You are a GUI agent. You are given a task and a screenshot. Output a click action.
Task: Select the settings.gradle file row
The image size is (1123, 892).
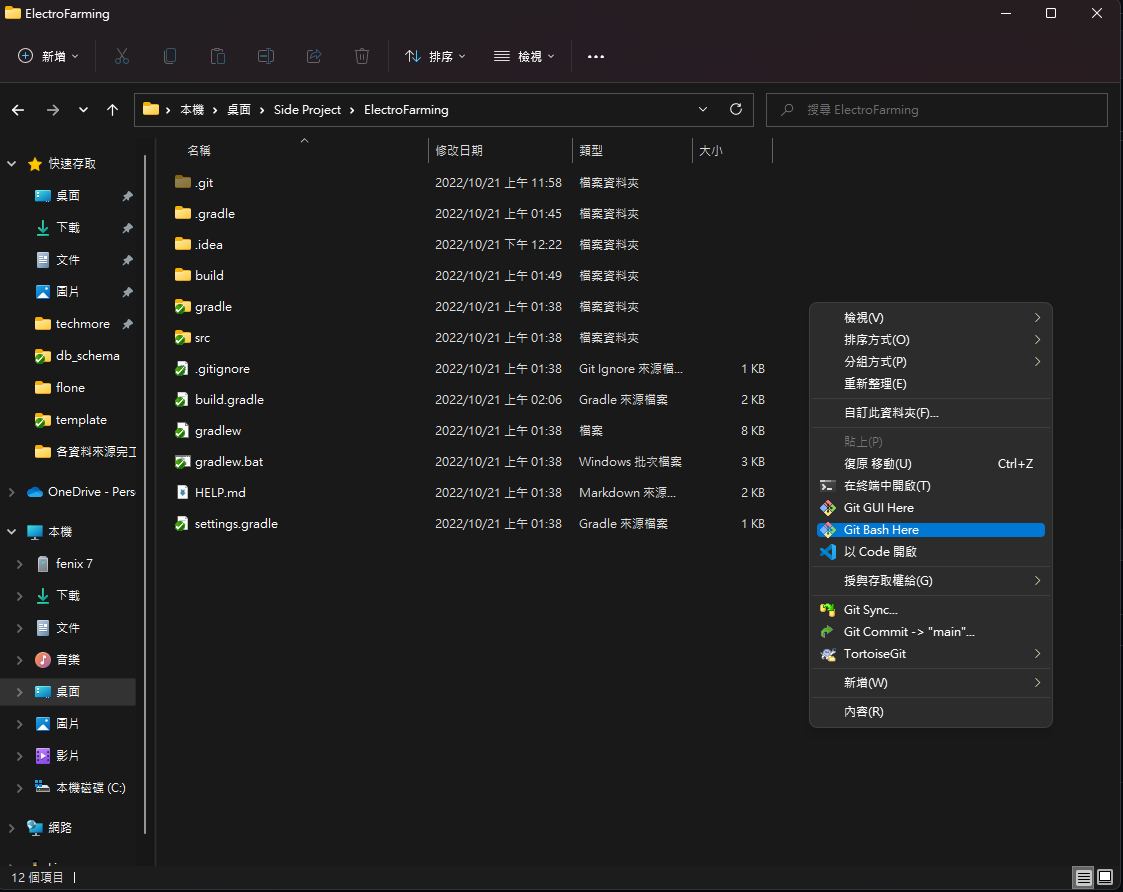(x=471, y=524)
